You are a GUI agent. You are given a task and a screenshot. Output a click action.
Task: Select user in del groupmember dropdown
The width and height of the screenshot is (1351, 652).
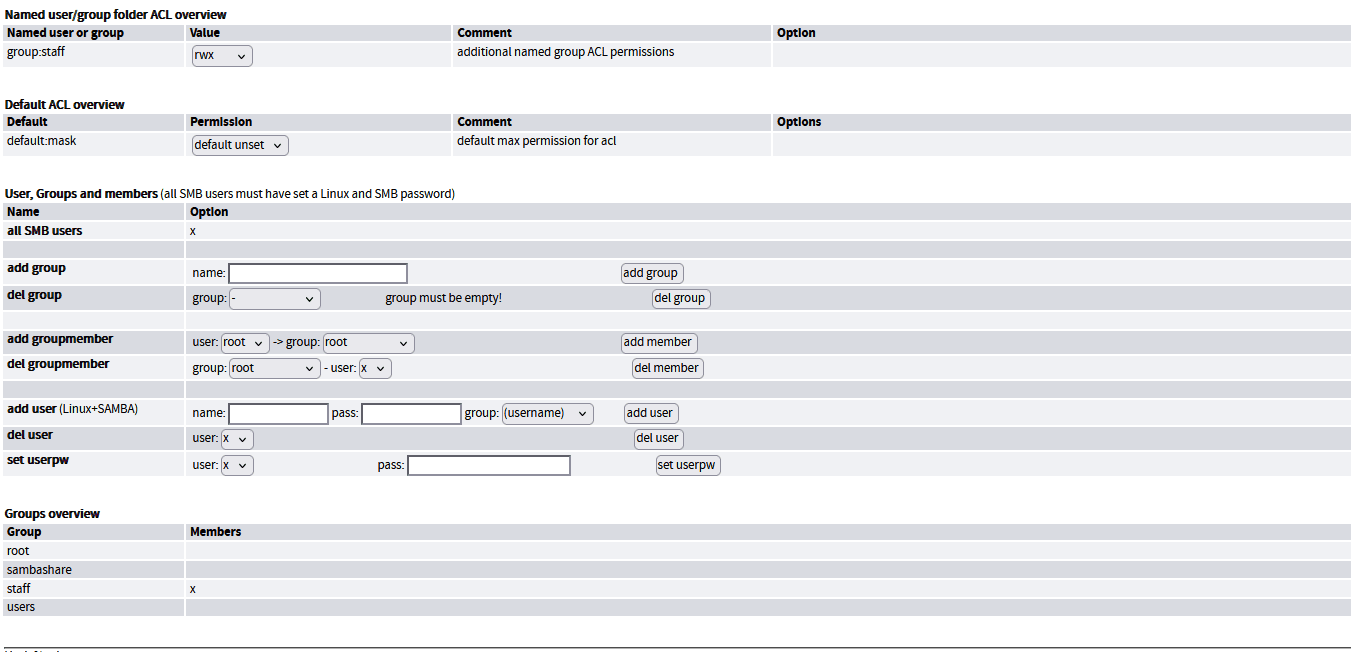(x=375, y=368)
